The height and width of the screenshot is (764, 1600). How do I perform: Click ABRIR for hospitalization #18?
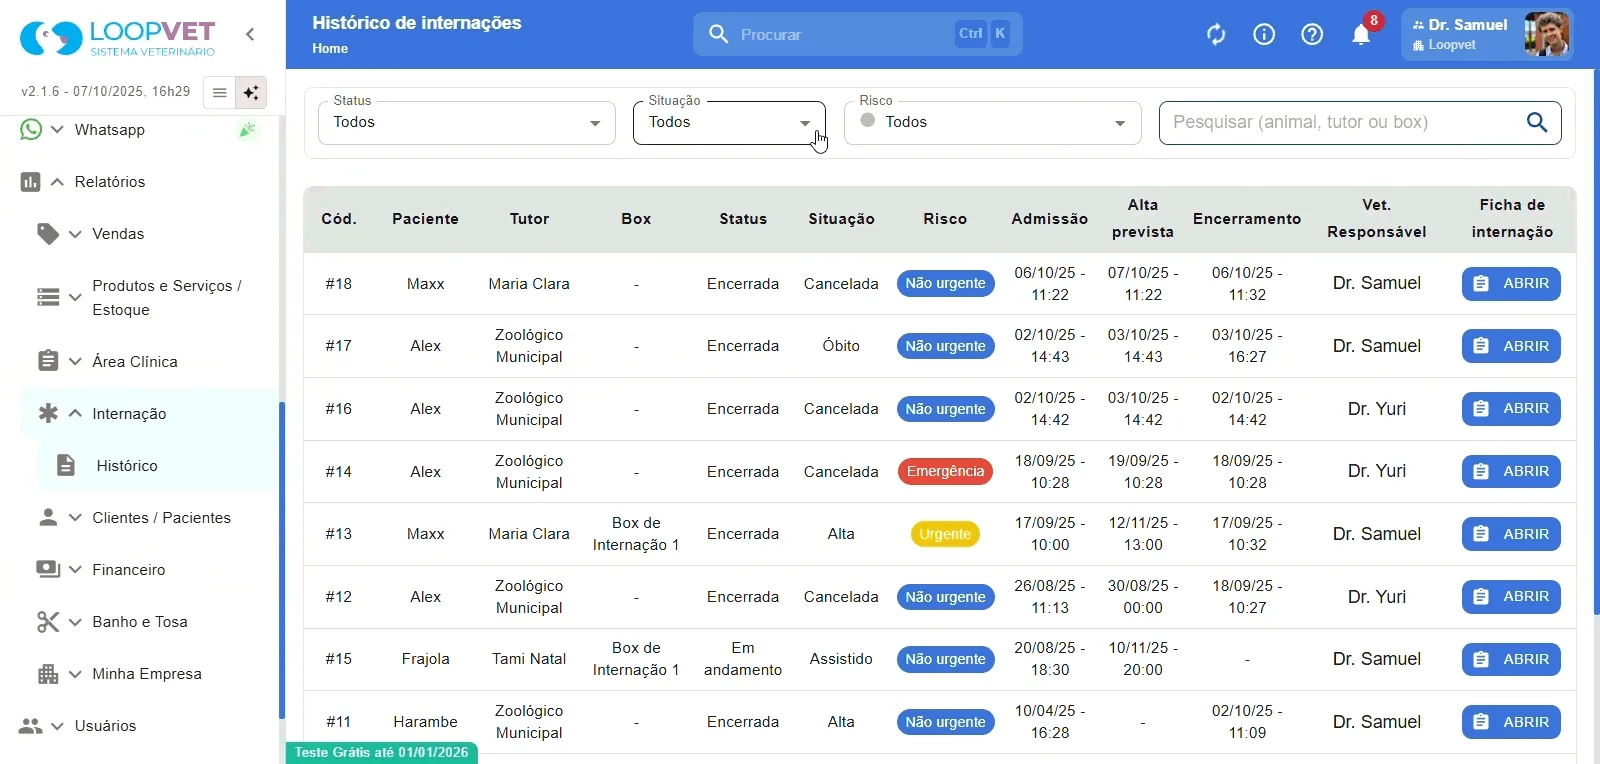pyautogui.click(x=1511, y=284)
